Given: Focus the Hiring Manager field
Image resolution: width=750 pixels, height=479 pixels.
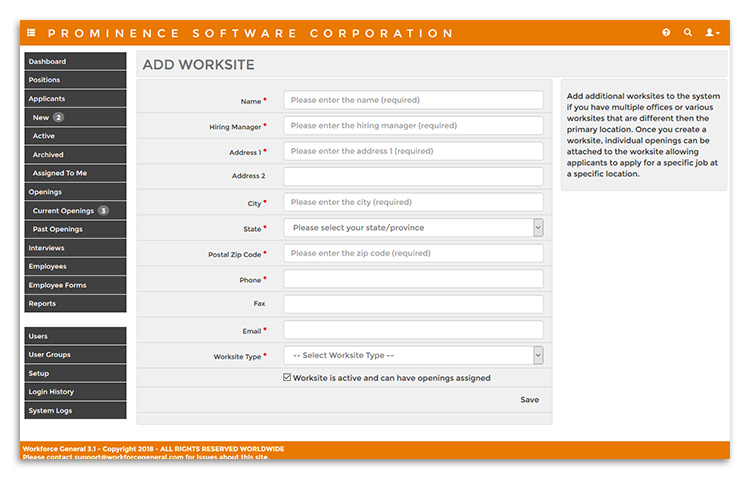Looking at the screenshot, I should (413, 125).
